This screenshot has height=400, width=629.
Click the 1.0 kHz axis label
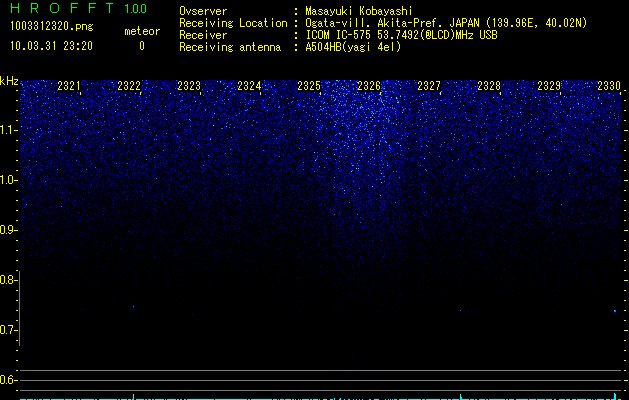point(7,180)
